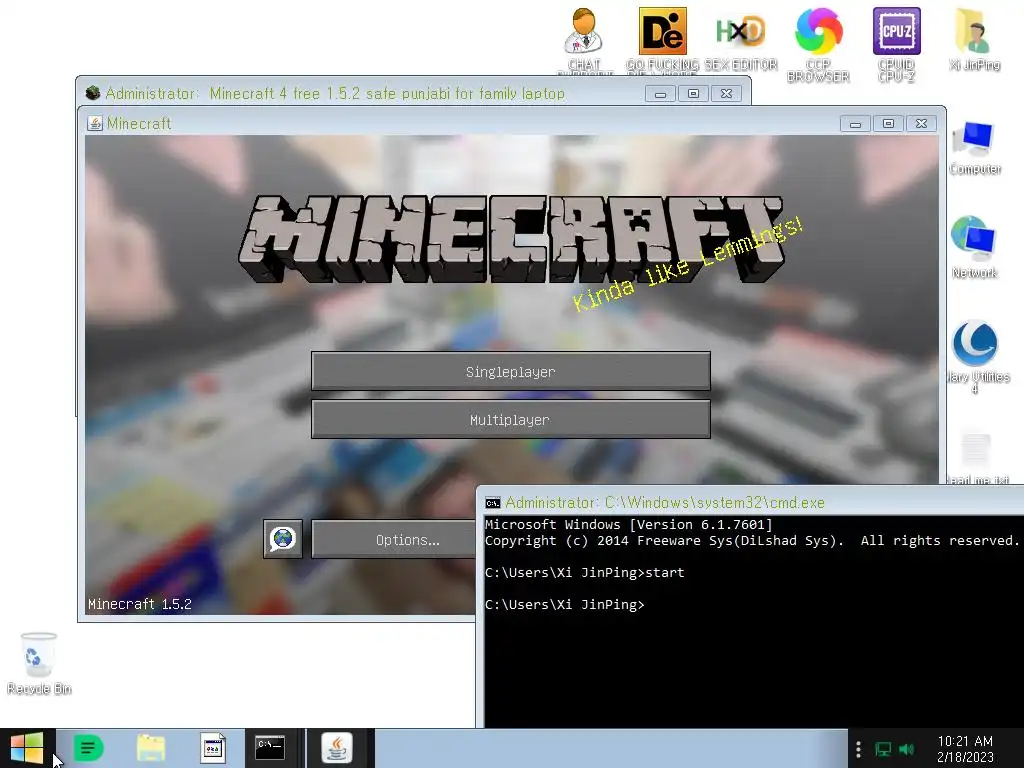Click the cmd.exe window title bar
Screen dimensions: 1024x768
[751, 502]
